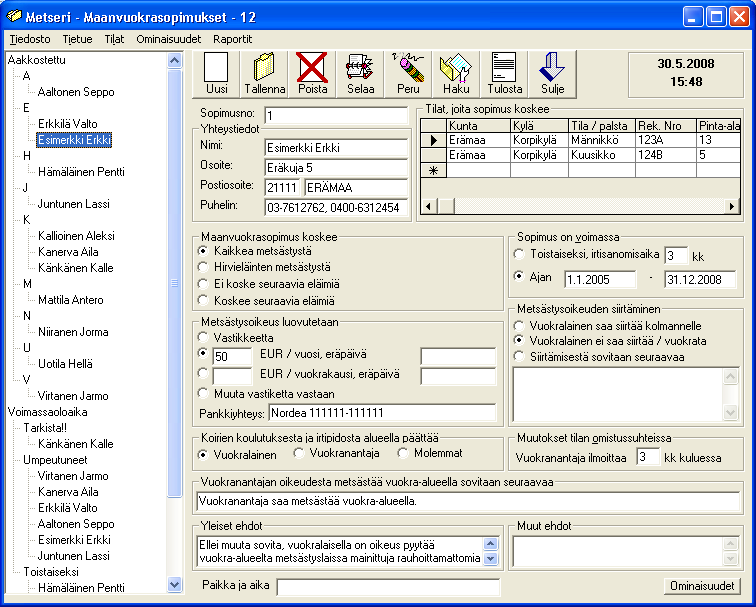Open the Haku search icon

coord(456,73)
